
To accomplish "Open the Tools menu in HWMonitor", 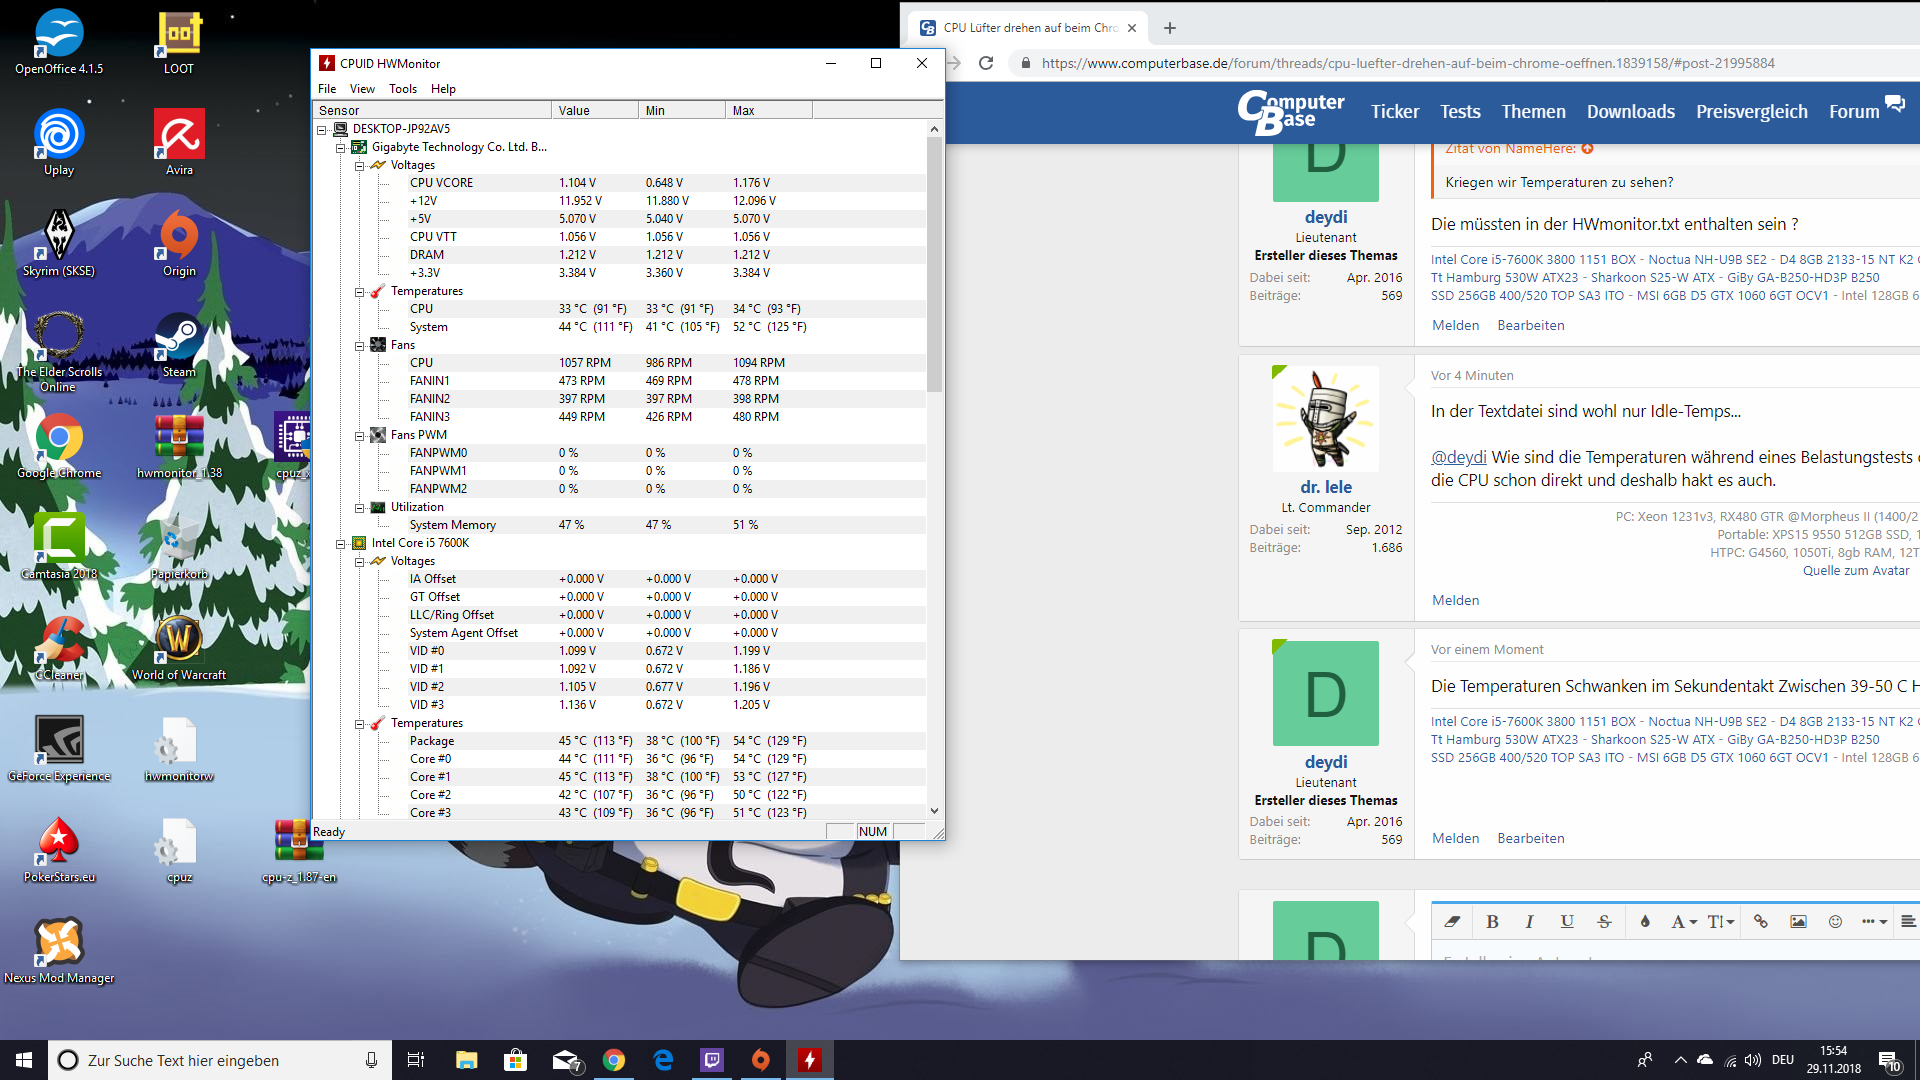I will 402,89.
